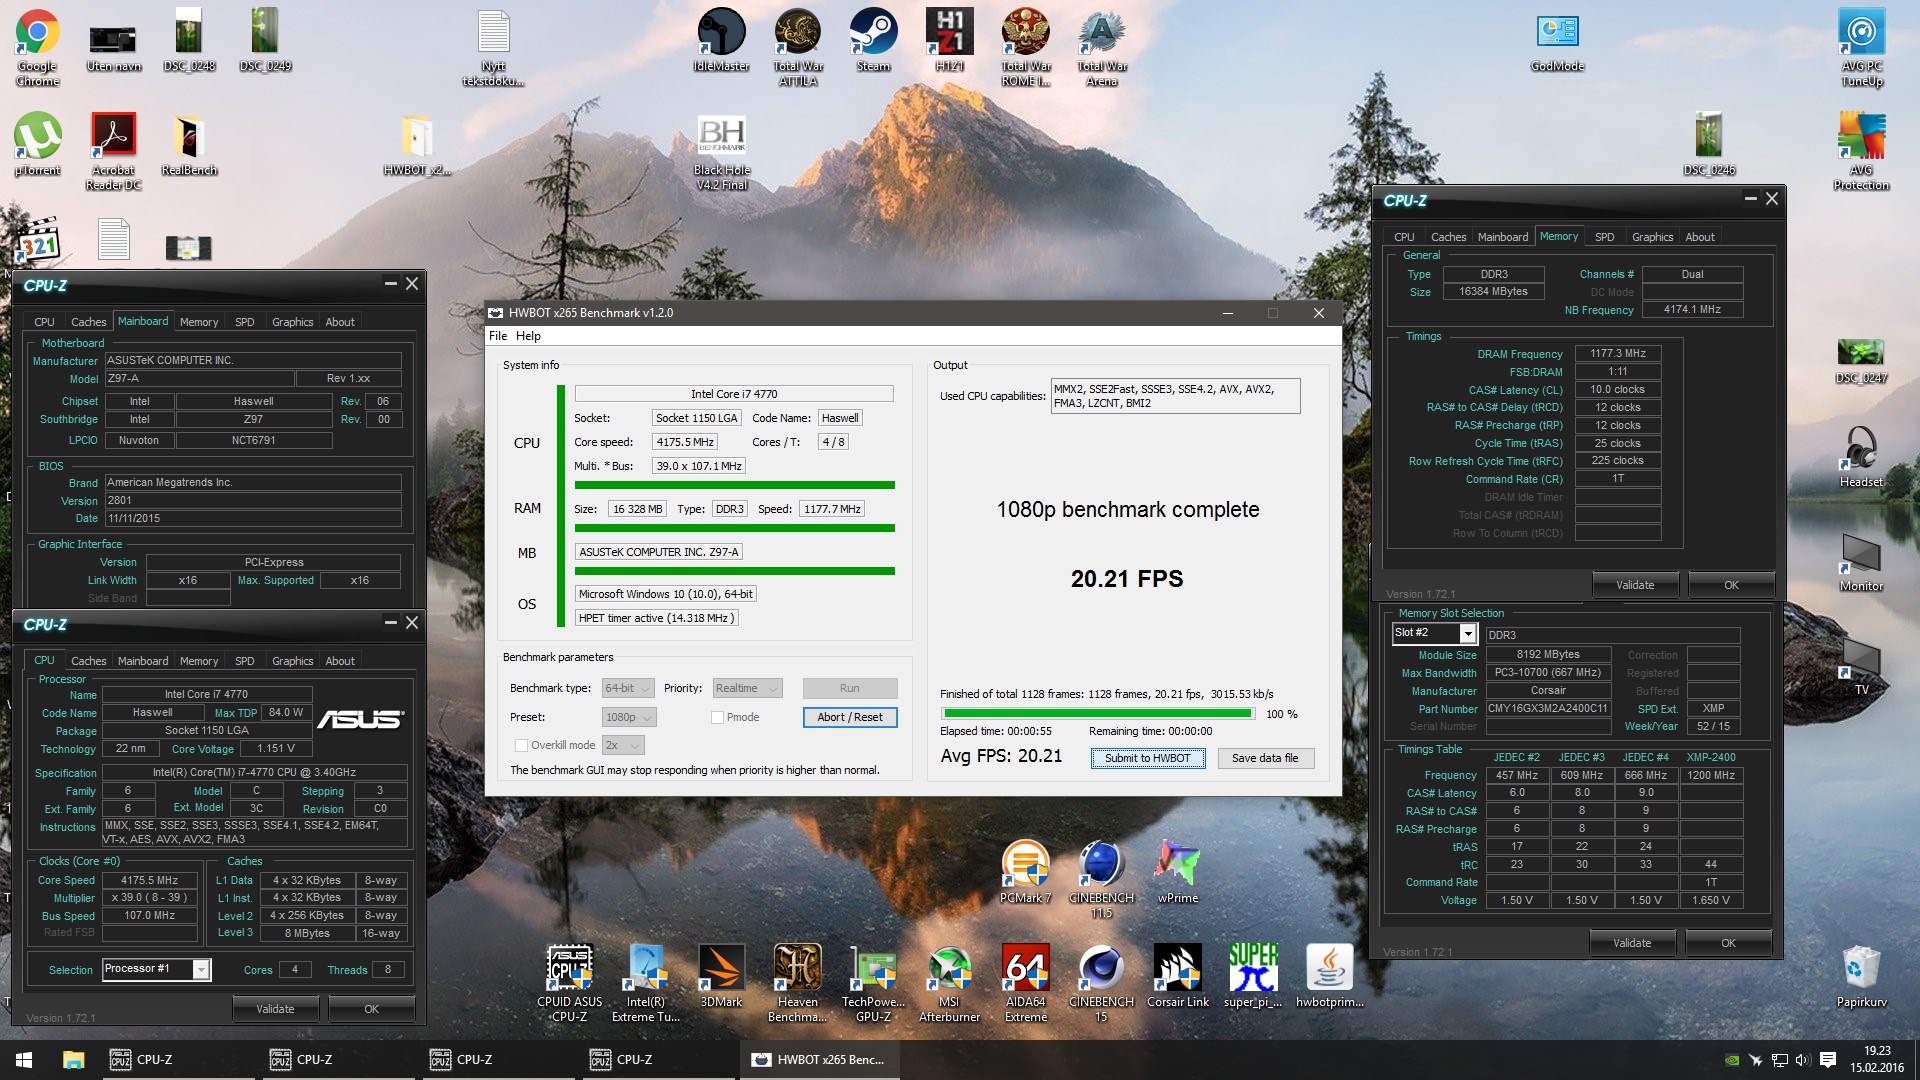Click Submit to HWBOT button
This screenshot has height=1080, width=1920.
(x=1147, y=758)
